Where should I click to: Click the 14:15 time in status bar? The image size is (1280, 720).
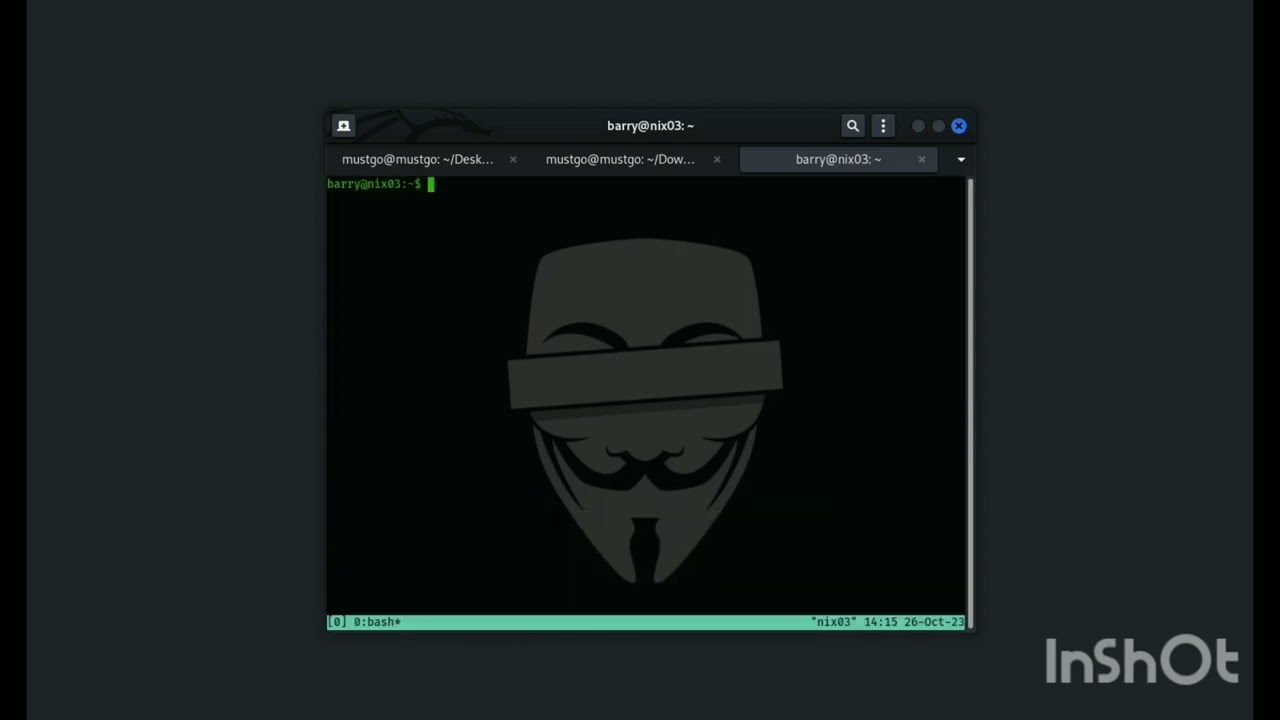click(880, 622)
